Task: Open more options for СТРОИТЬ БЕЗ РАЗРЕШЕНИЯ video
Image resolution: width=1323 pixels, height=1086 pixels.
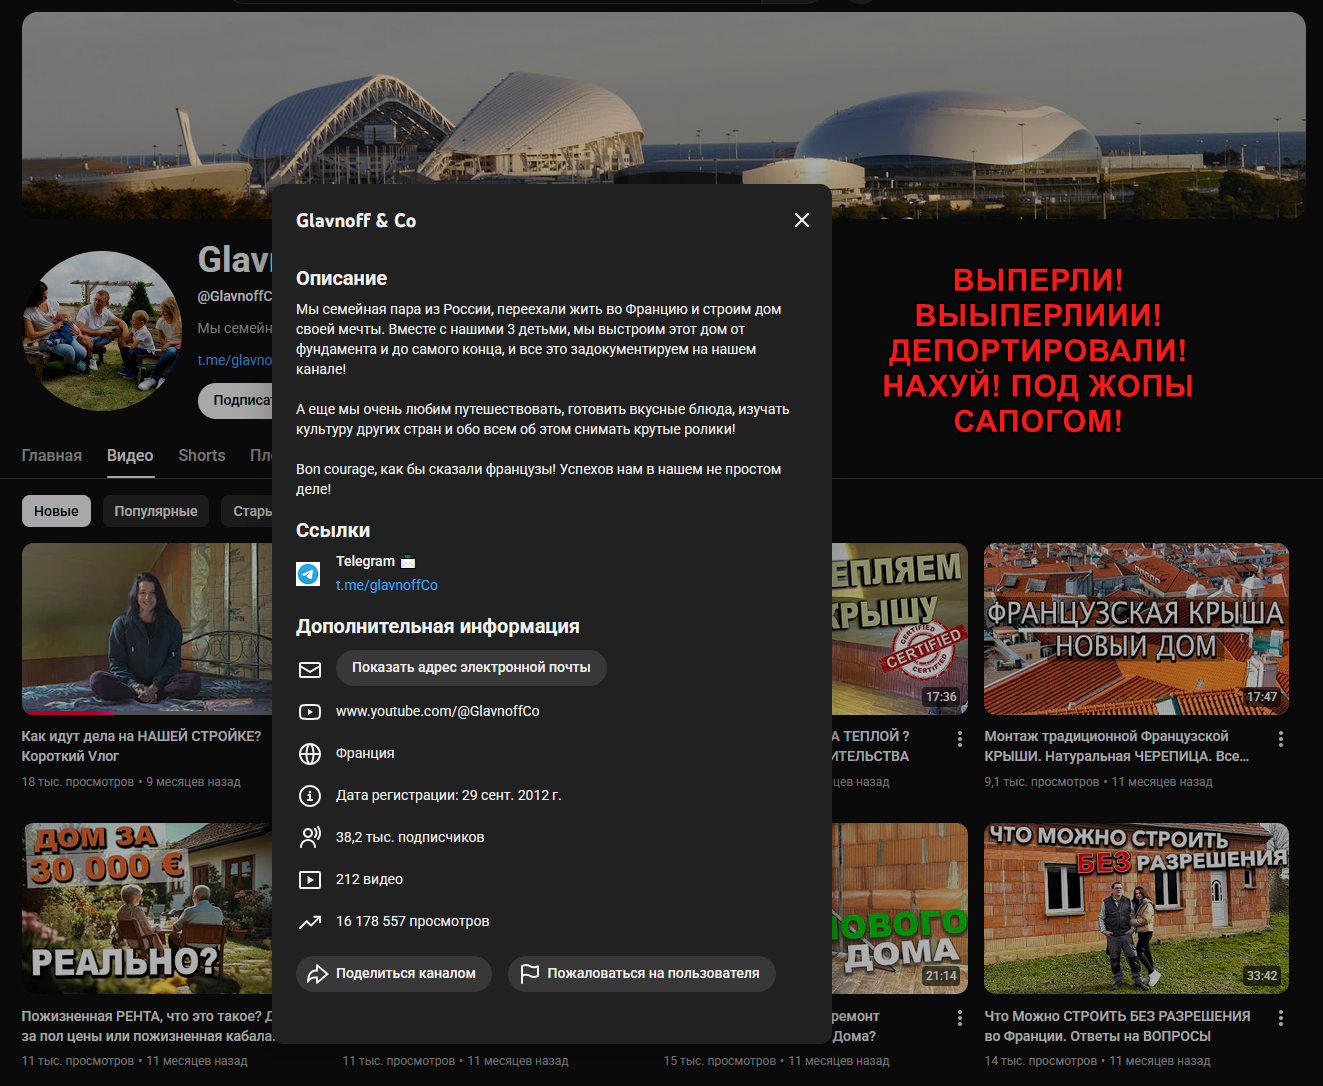Action: 1280,1018
